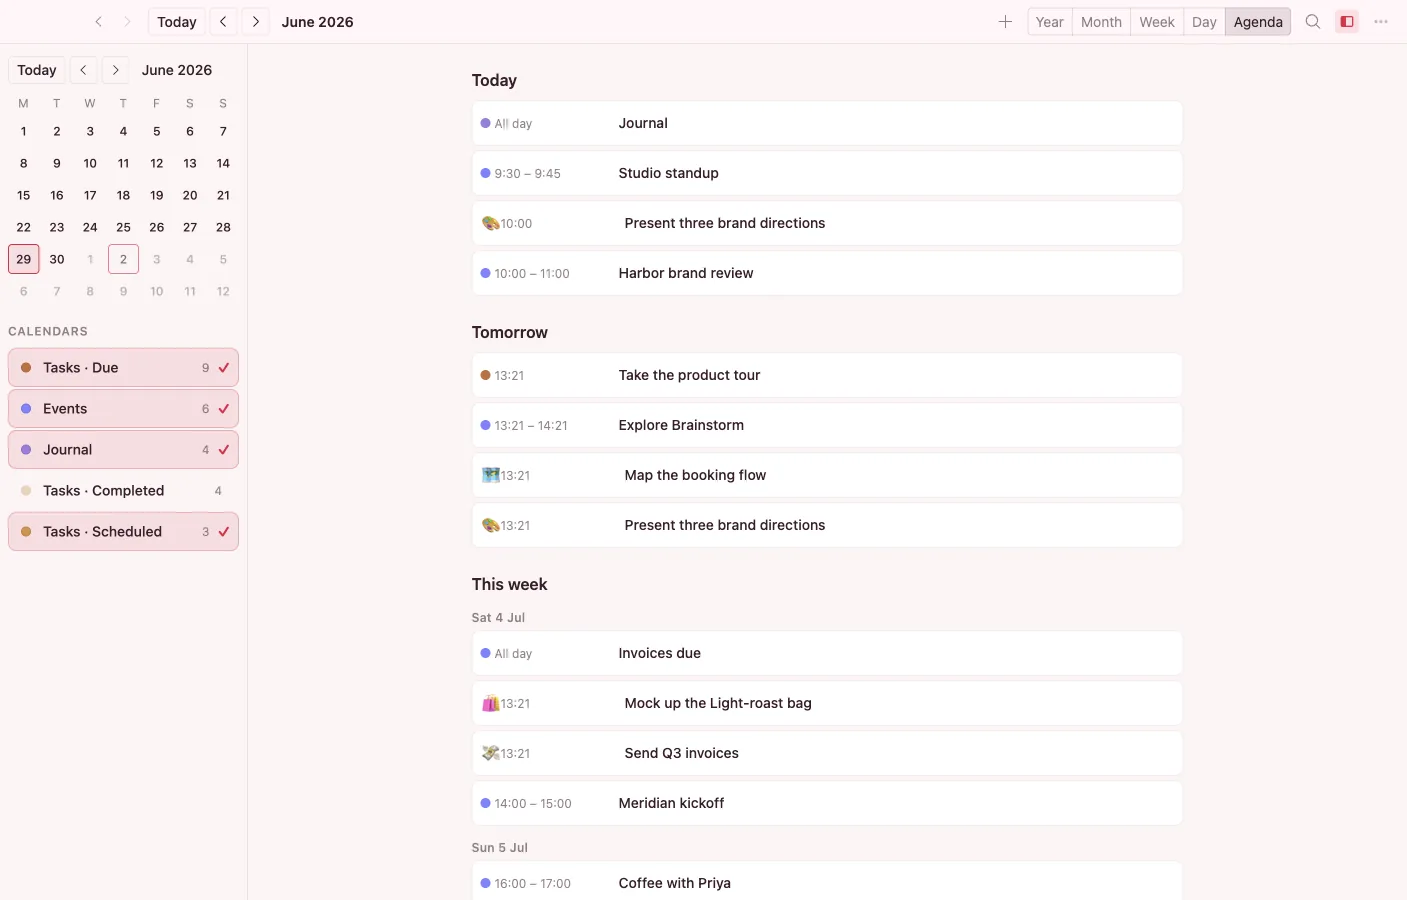Click the Today button in sidebar
Viewport: 1407px width, 900px height.
point(37,70)
